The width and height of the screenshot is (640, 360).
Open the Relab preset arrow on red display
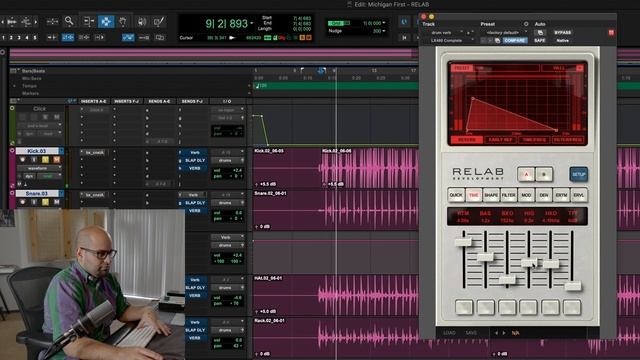(580, 68)
